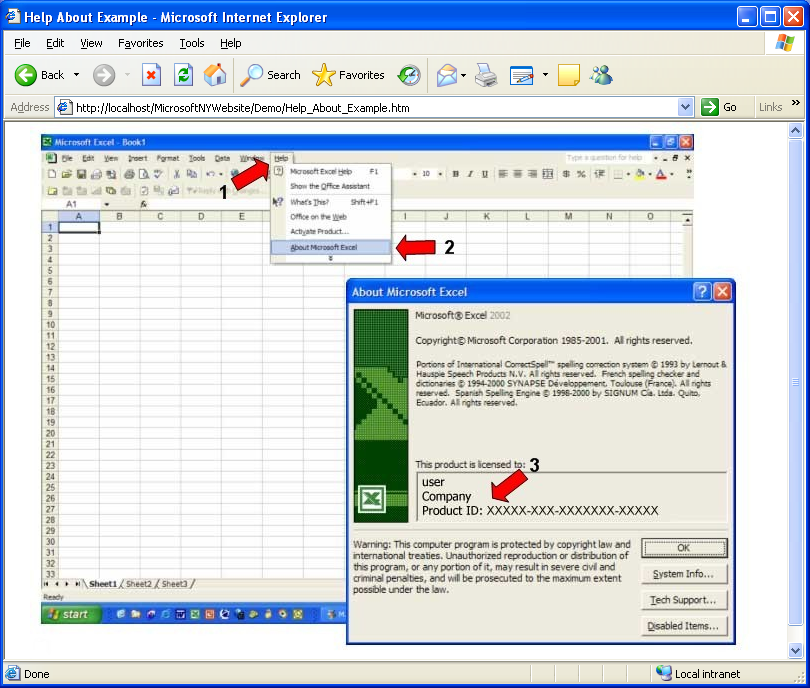Click the Forward arrow button in IE
Screen dimensions: 810x688
click(x=104, y=75)
